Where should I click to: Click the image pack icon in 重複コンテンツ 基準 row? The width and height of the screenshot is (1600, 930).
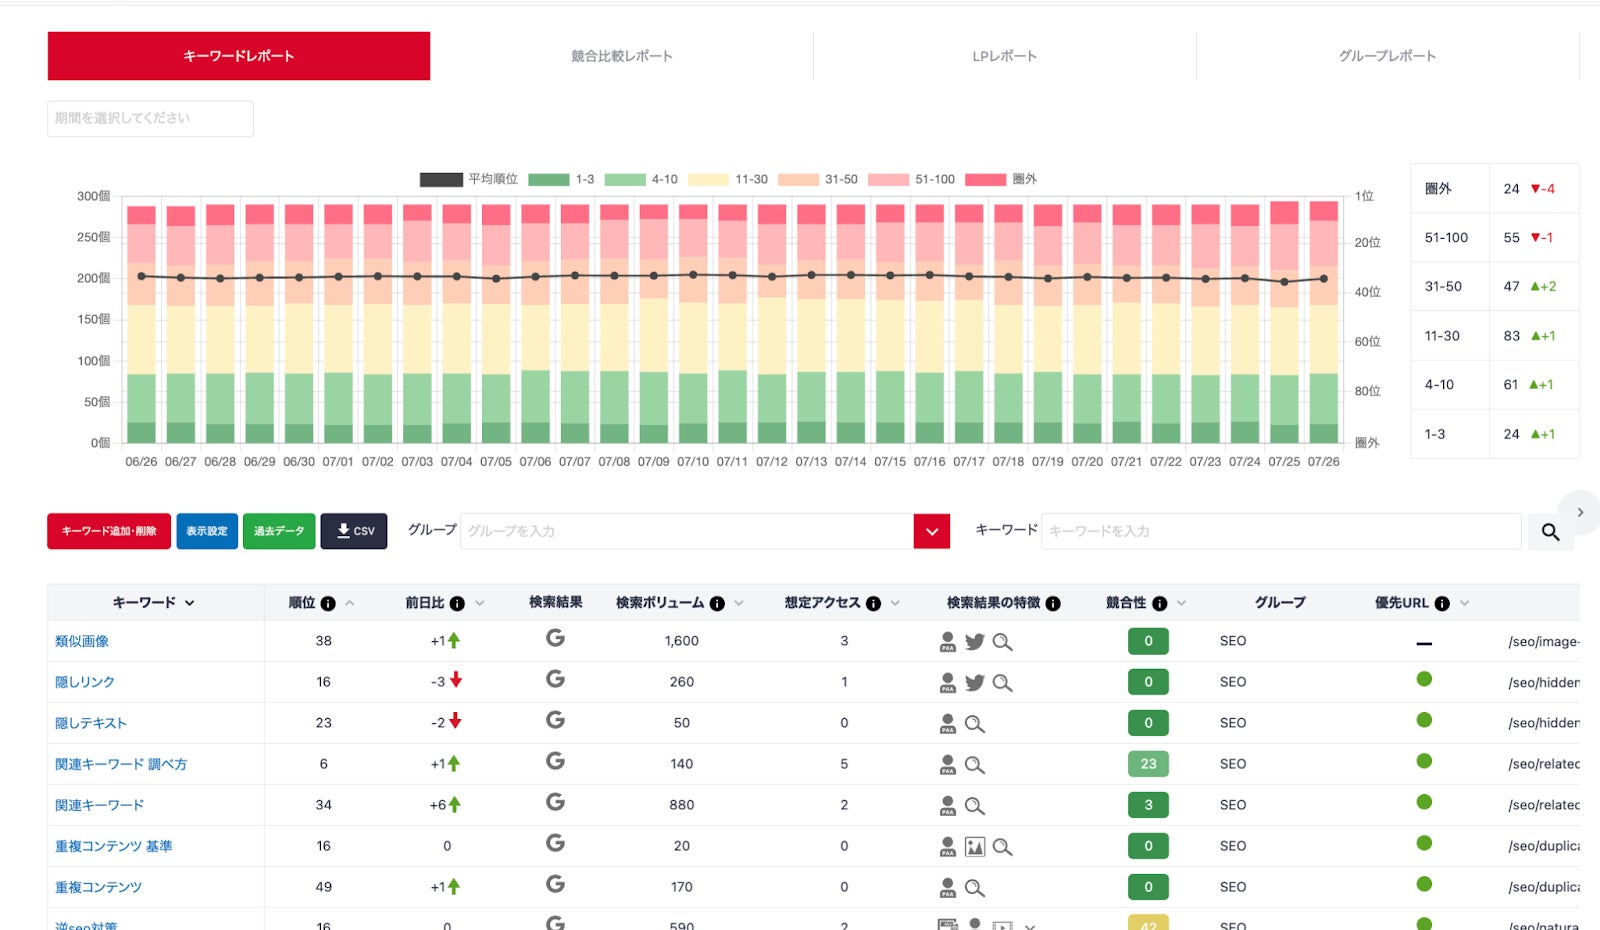975,847
